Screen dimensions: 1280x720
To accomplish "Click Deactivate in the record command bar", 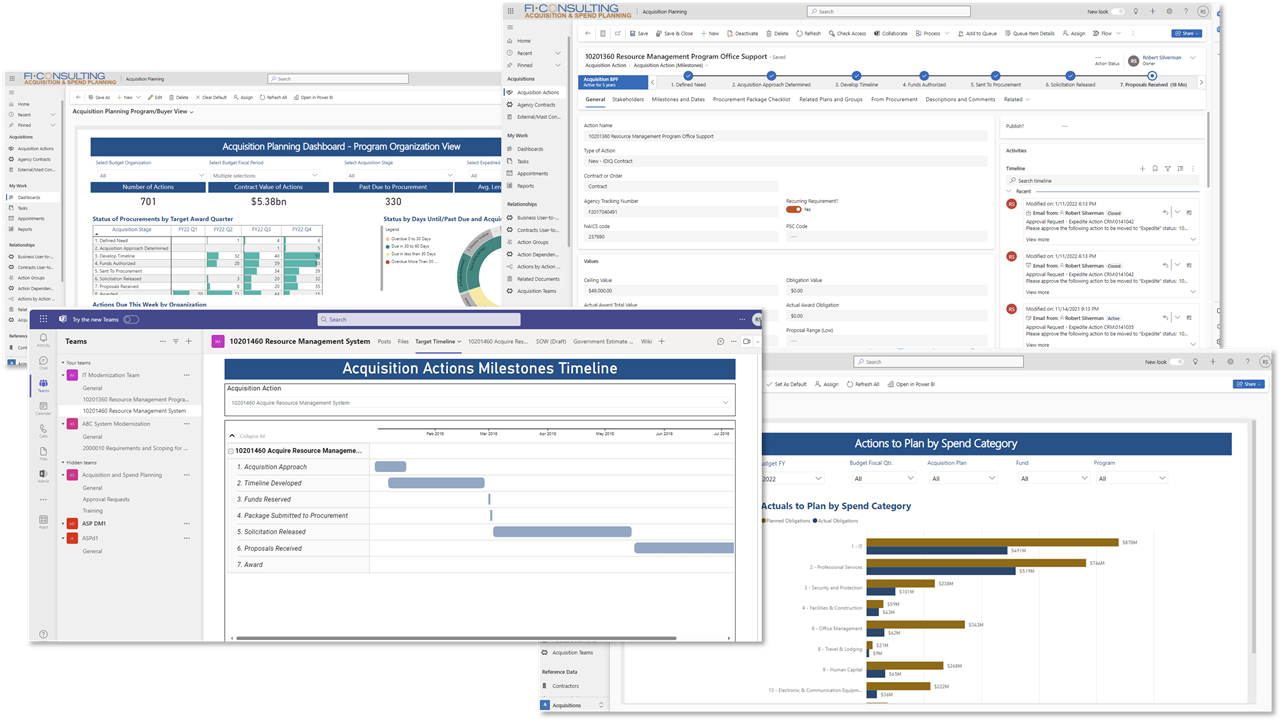I will [742, 33].
